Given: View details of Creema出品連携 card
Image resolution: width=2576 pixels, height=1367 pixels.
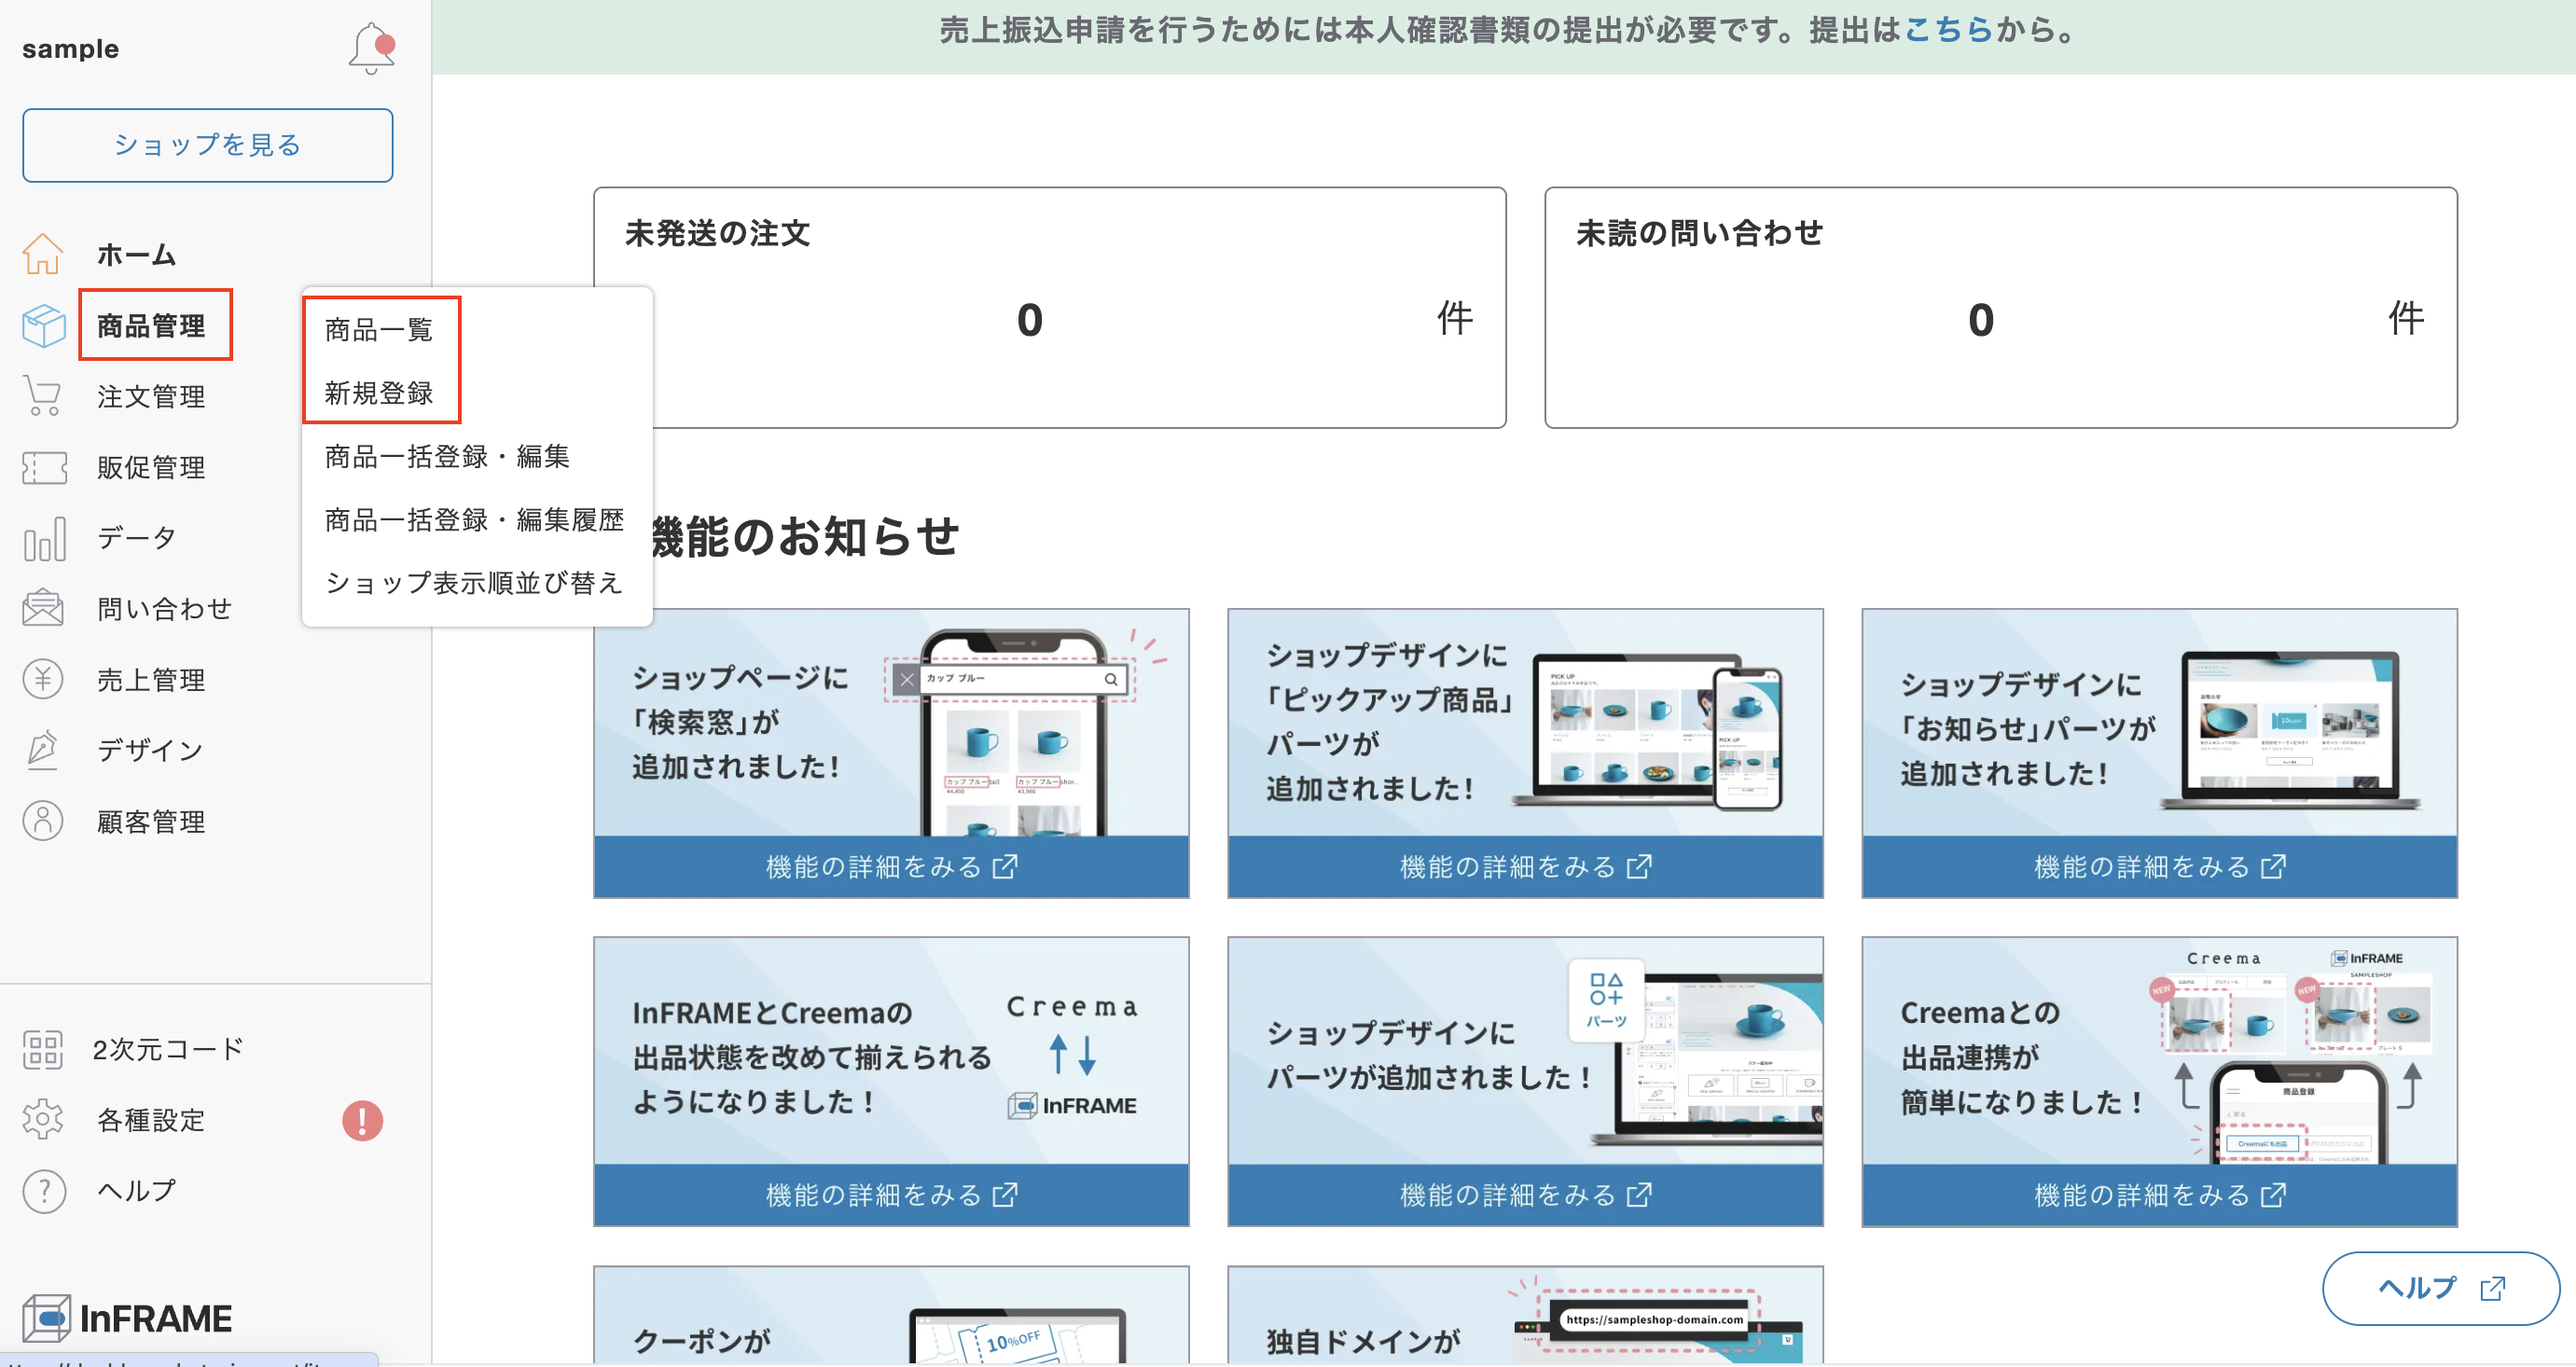Looking at the screenshot, I should (2159, 1194).
